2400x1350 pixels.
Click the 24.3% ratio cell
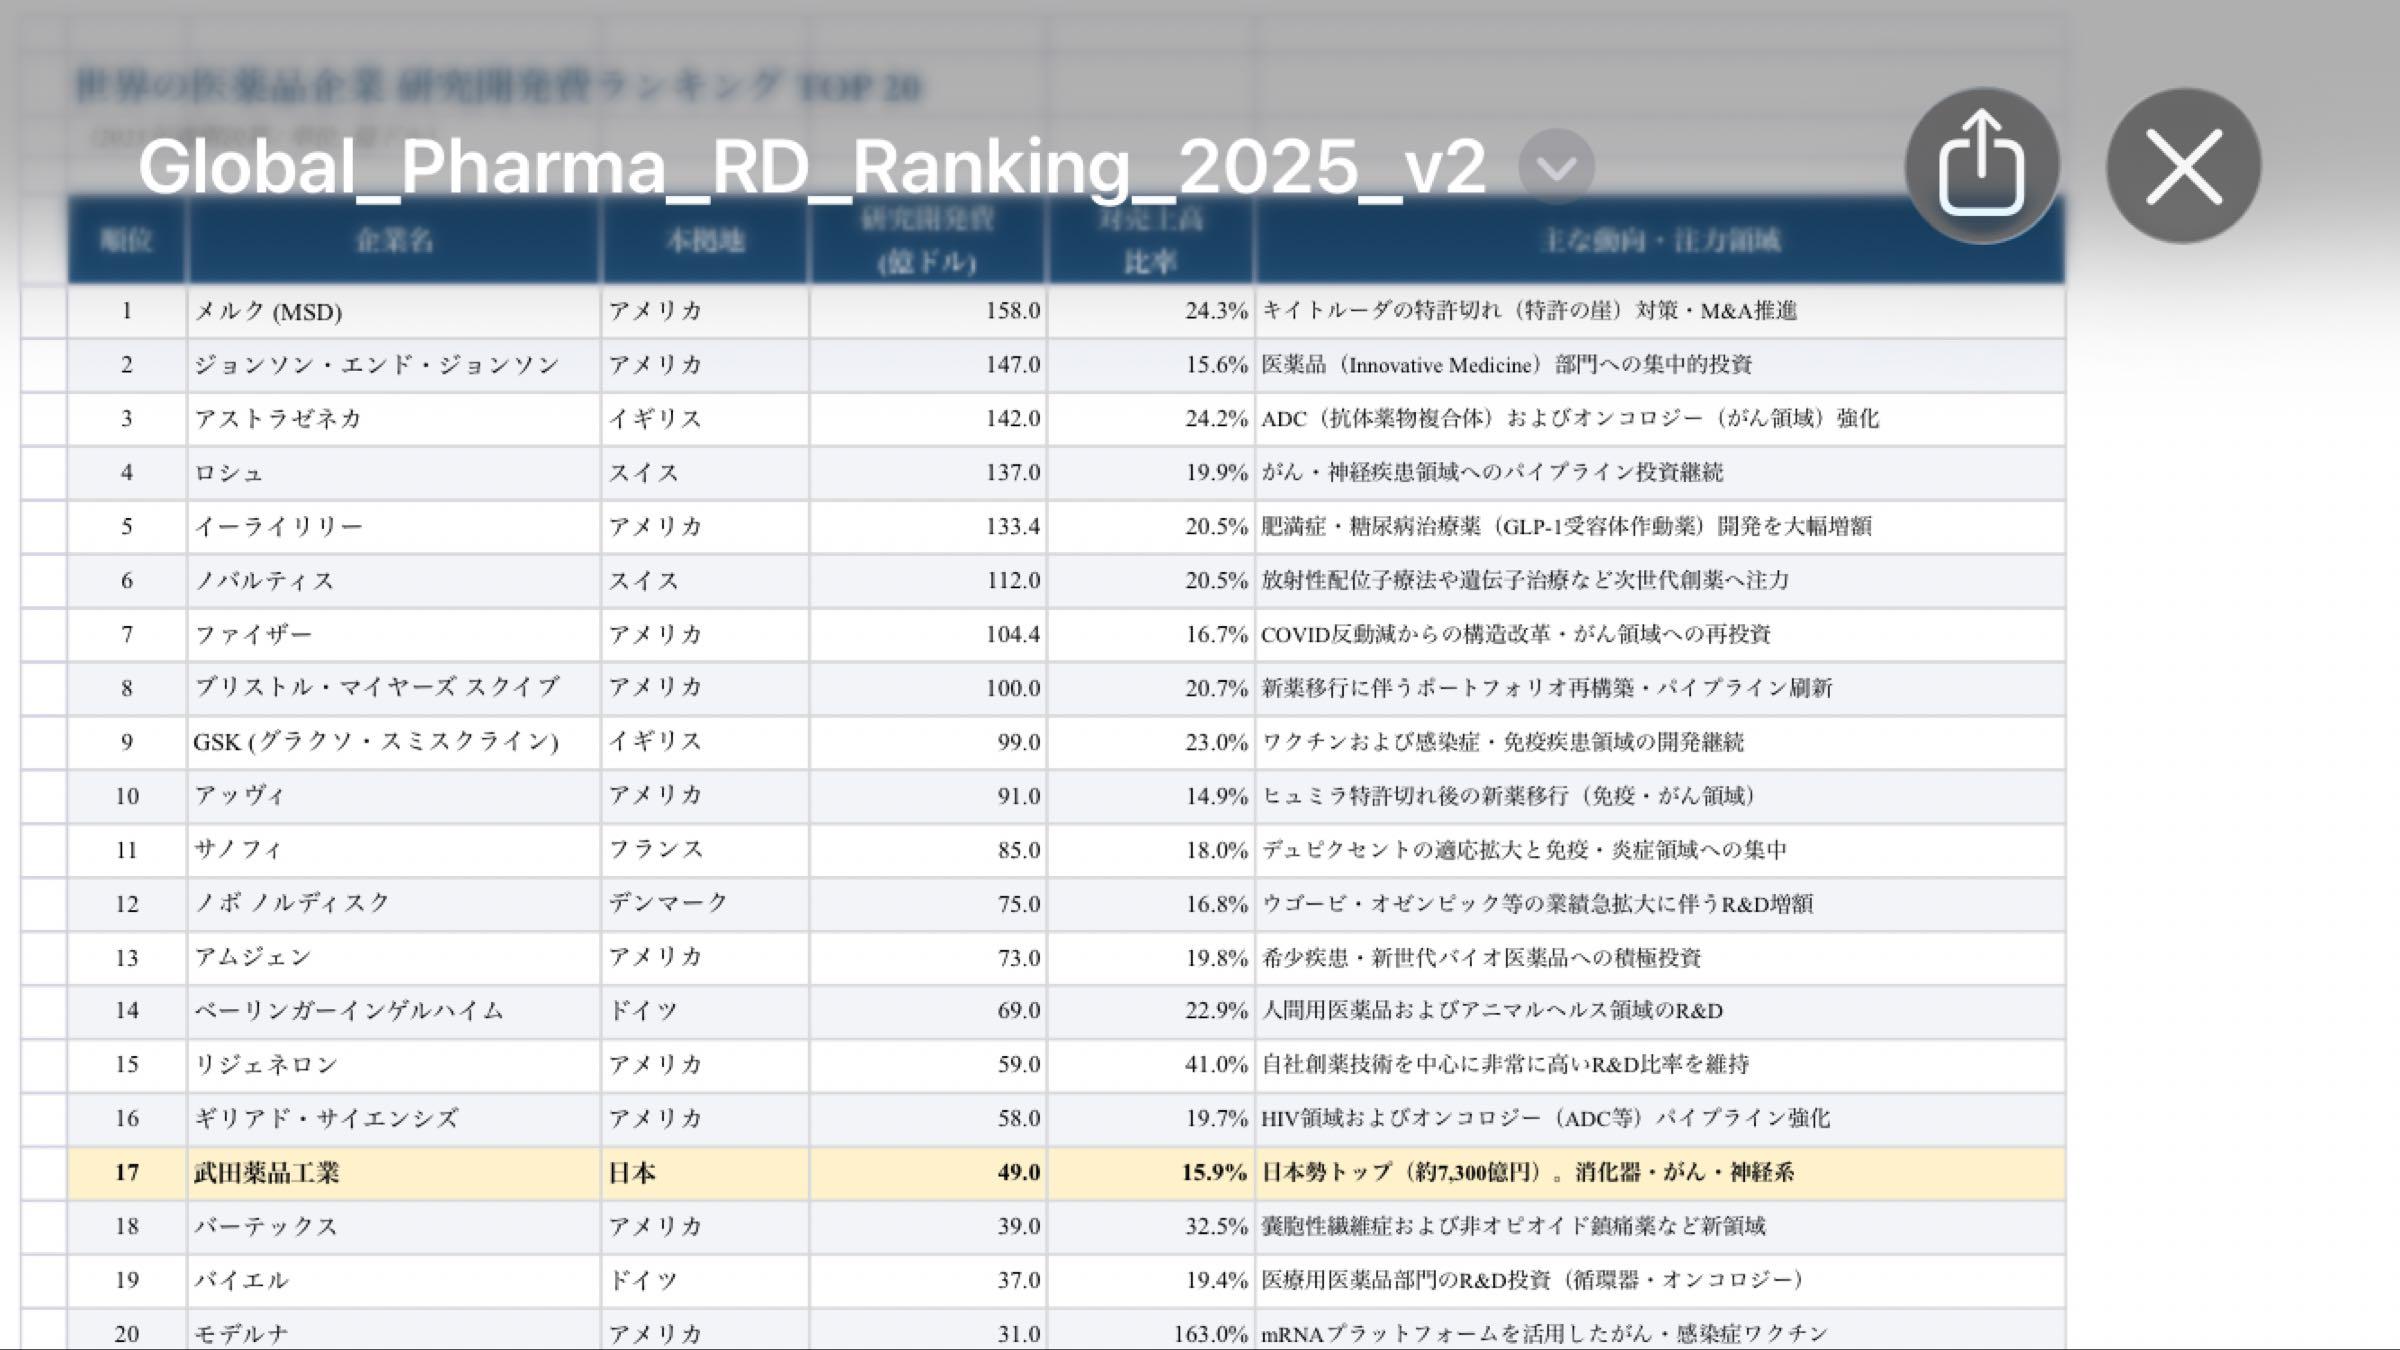(1151, 311)
